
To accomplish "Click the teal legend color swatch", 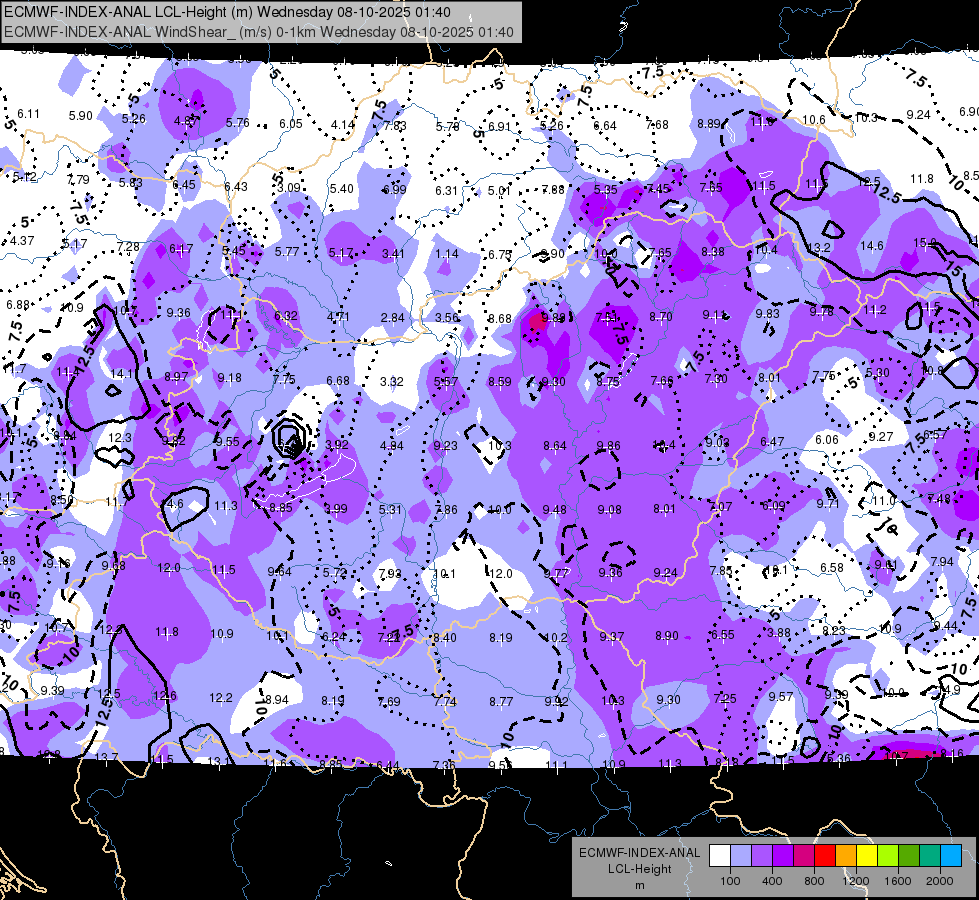I will click(x=930, y=855).
